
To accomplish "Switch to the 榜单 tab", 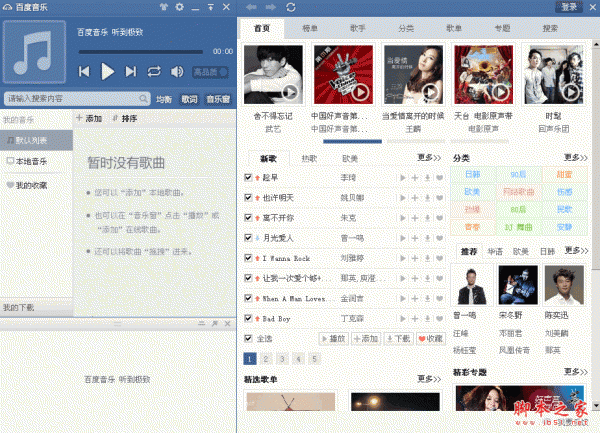I will click(310, 28).
